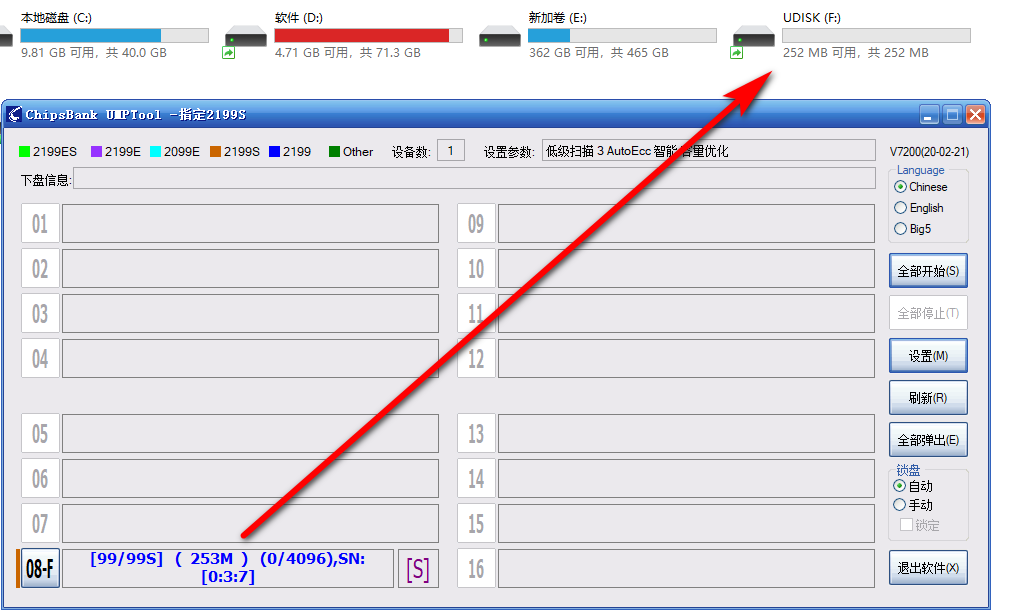
Task: Click the [S] status icon for port 08
Action: click(x=417, y=568)
